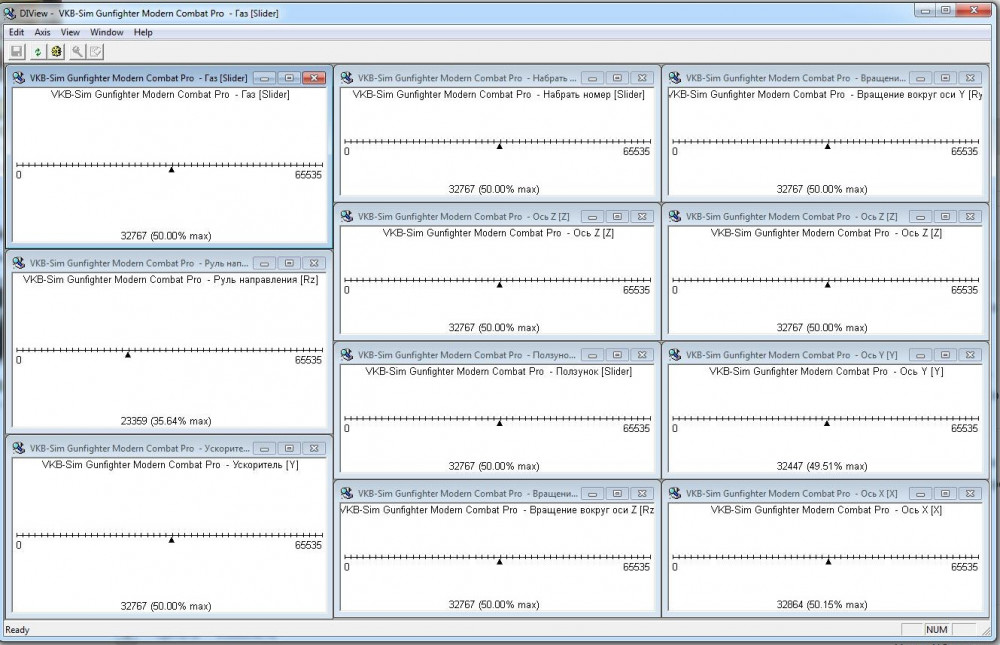Image resolution: width=1000 pixels, height=645 pixels.
Task: Open the Axis menu
Action: tap(42, 32)
